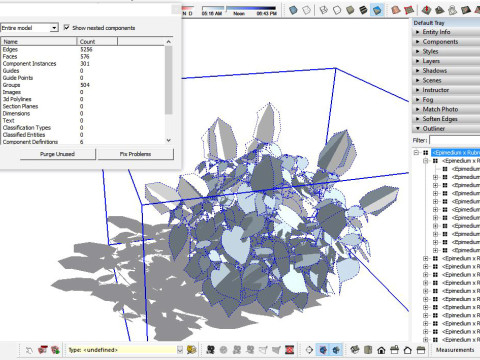Image resolution: width=480 pixels, height=360 pixels.
Task: Switch to Back standard view
Action: click(x=408, y=350)
